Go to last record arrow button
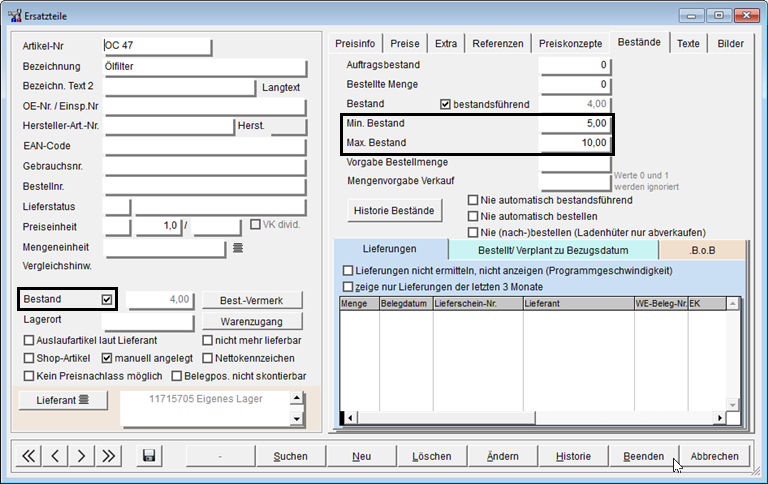The width and height of the screenshot is (768, 484). click(108, 456)
